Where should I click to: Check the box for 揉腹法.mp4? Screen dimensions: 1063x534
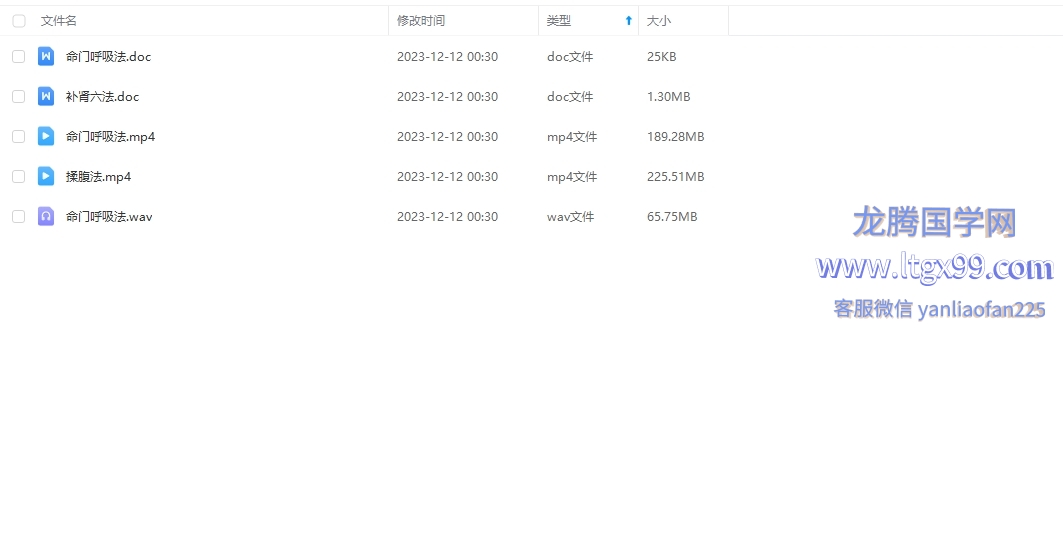(x=18, y=176)
